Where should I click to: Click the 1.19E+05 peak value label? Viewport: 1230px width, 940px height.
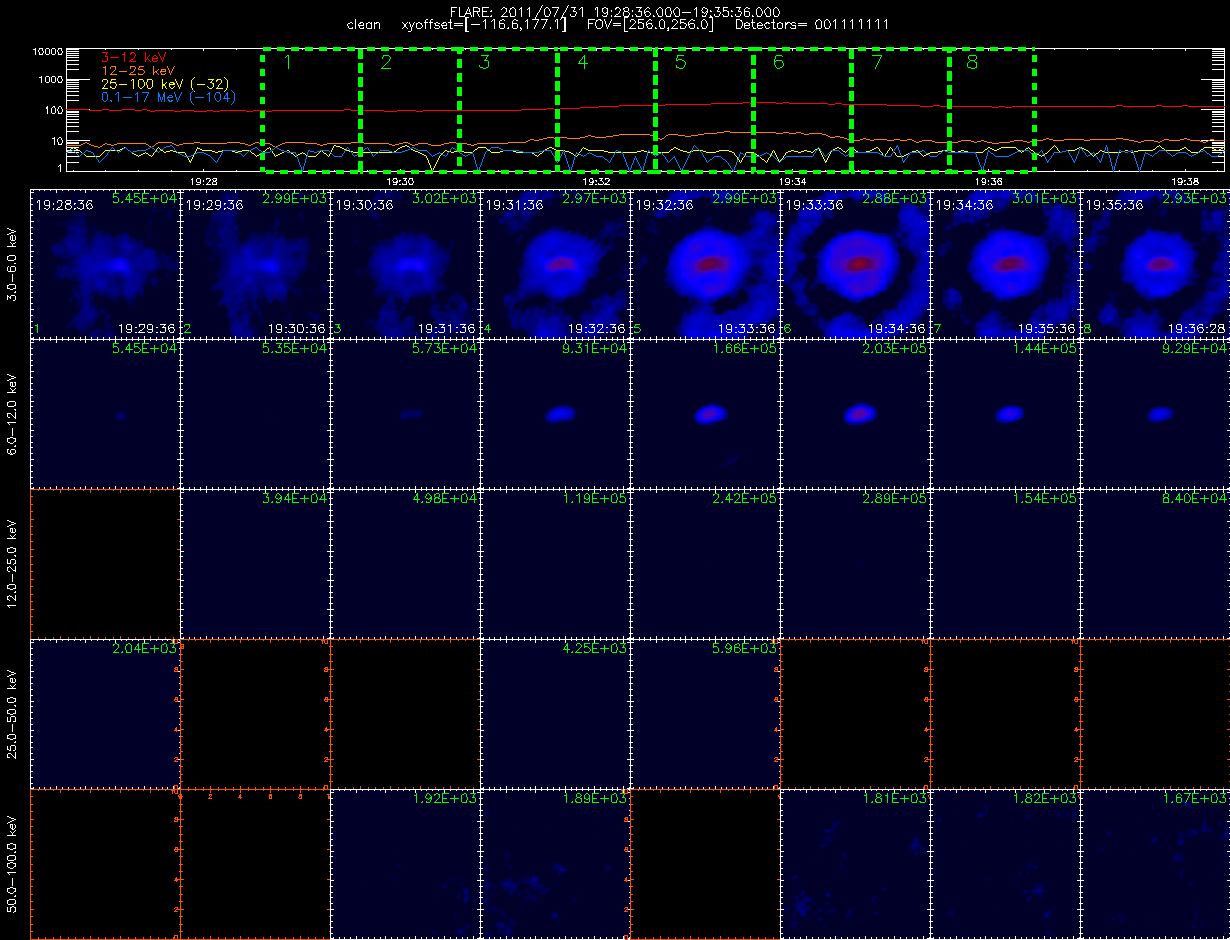(595, 499)
